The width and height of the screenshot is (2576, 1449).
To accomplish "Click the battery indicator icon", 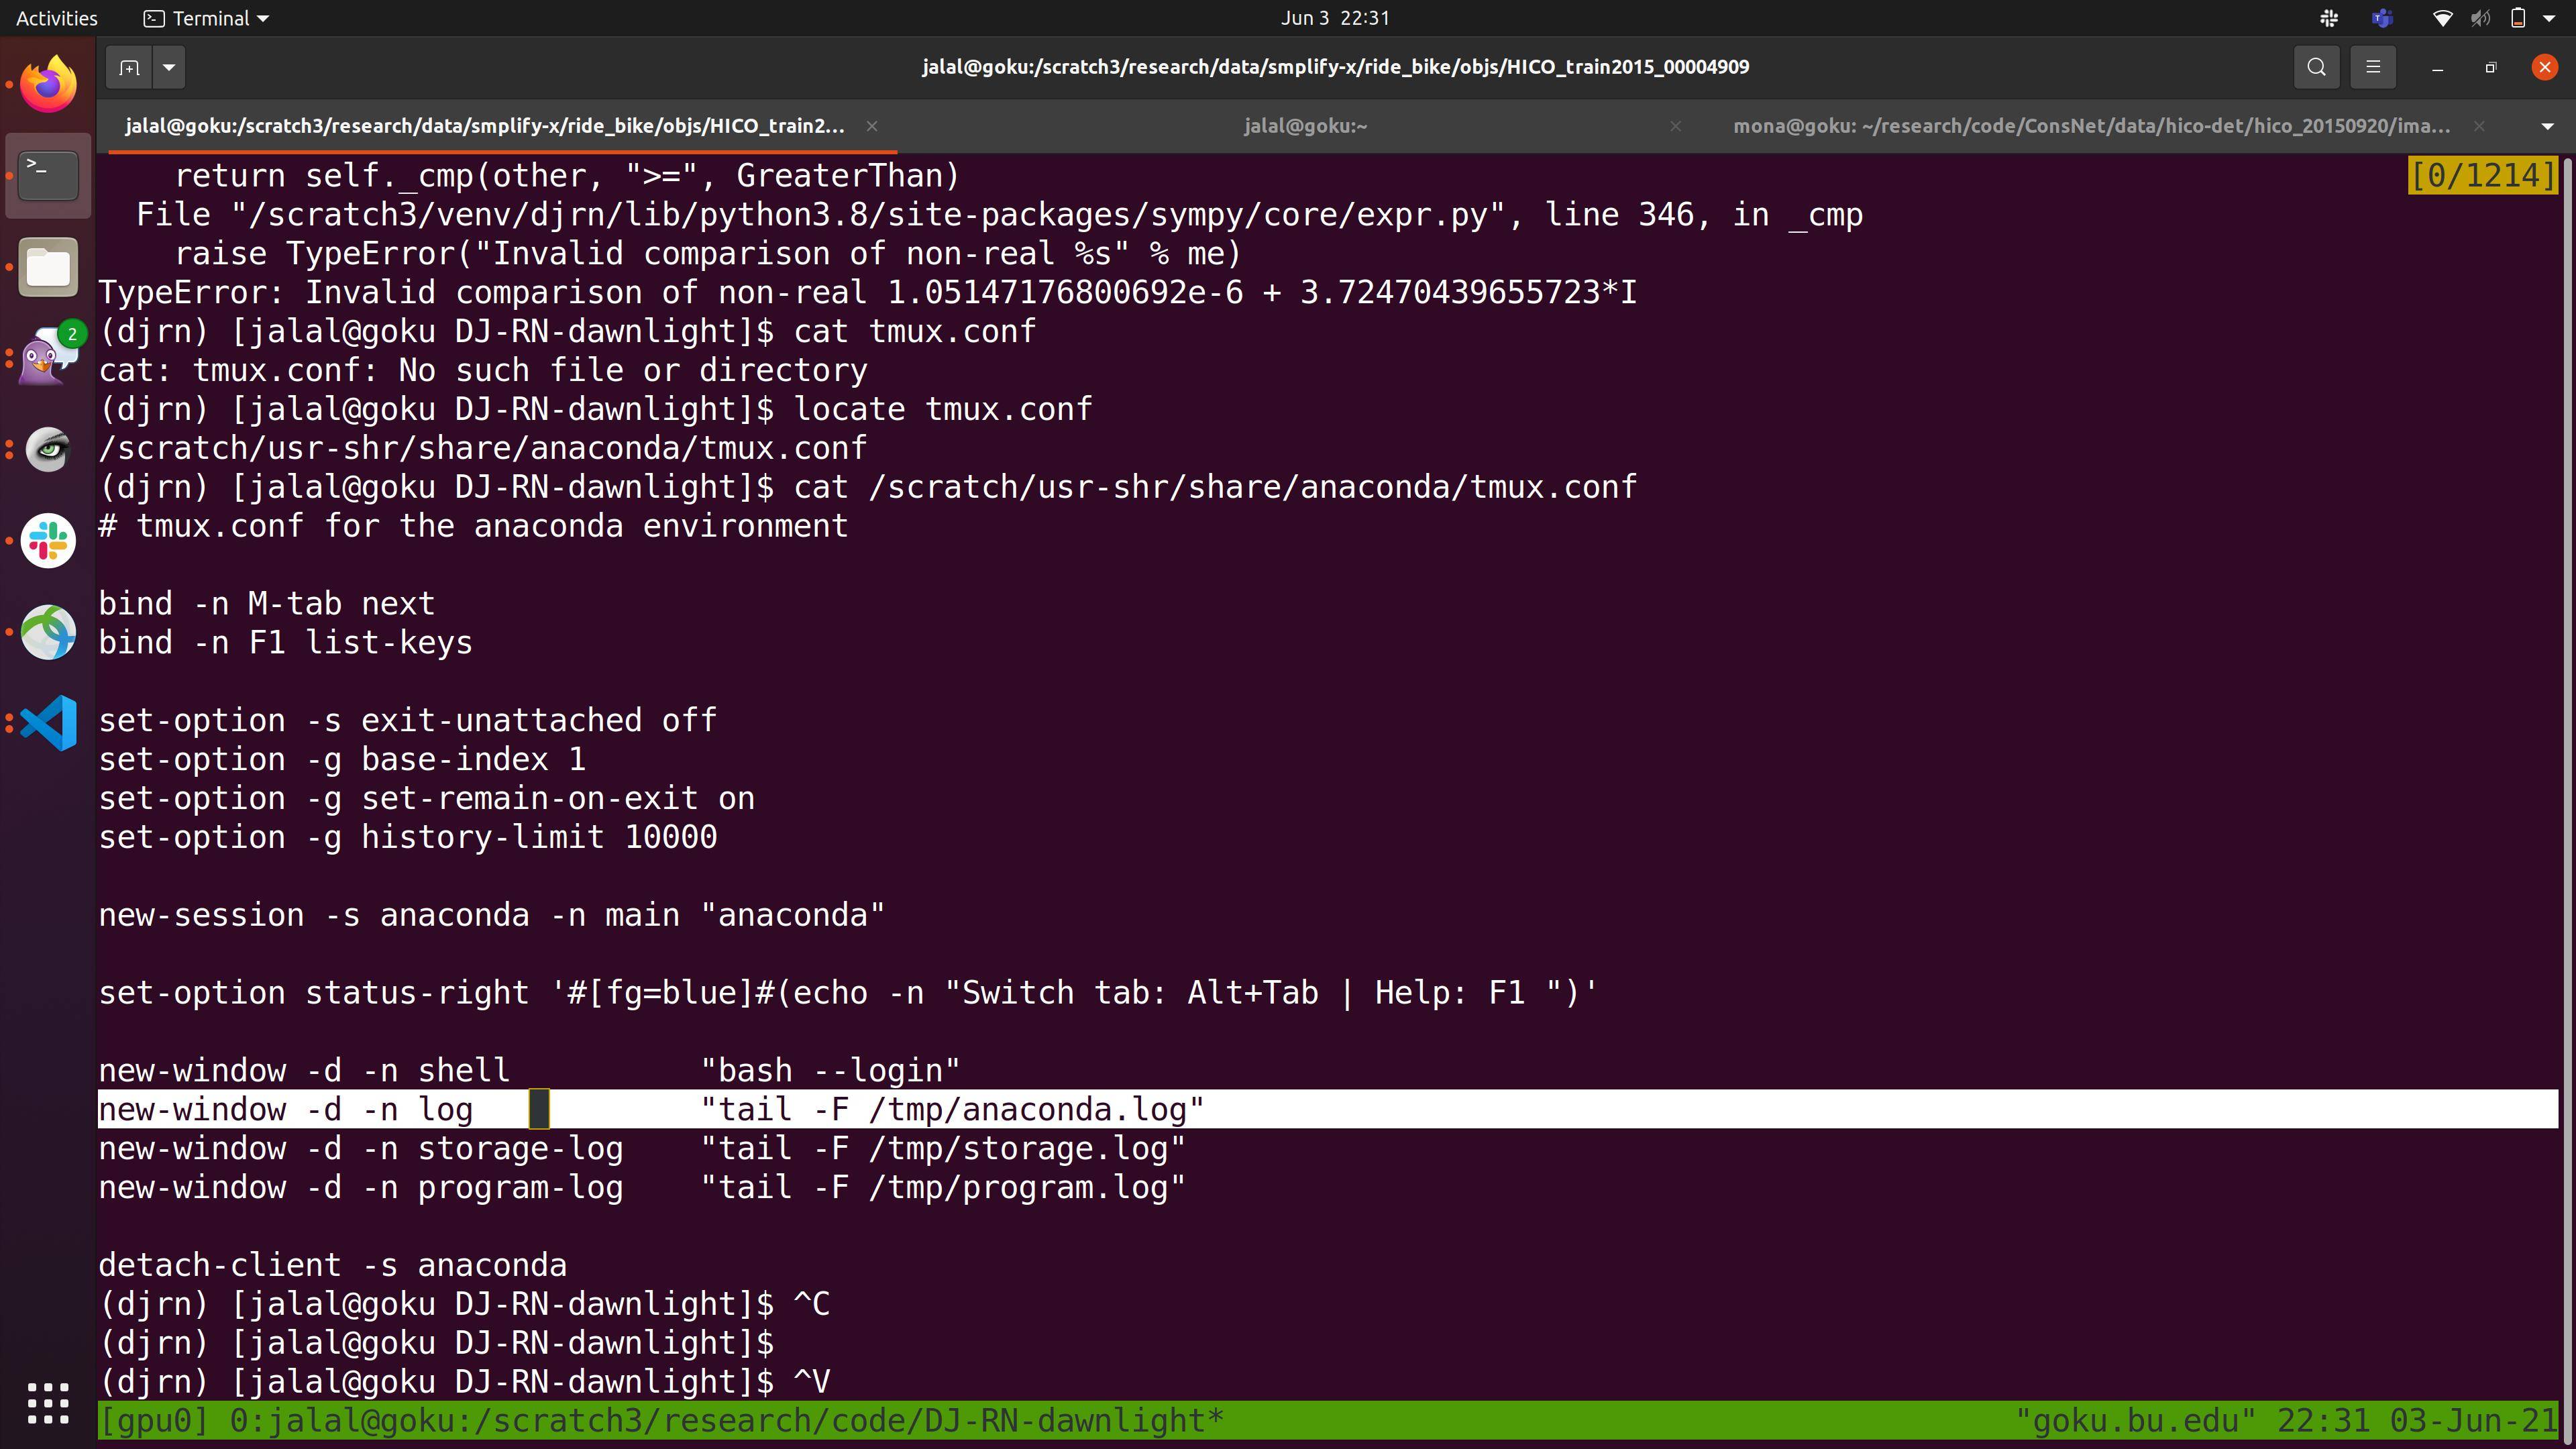I will tap(2518, 18).
